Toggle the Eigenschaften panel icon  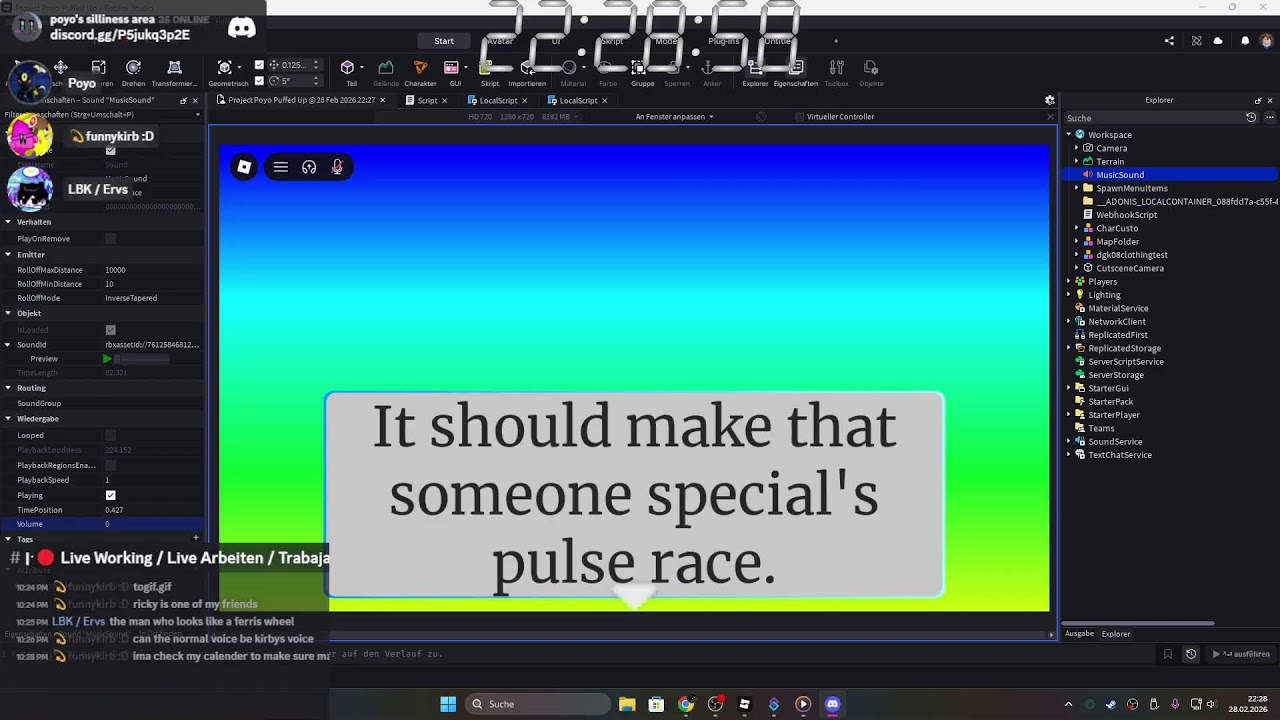click(796, 67)
